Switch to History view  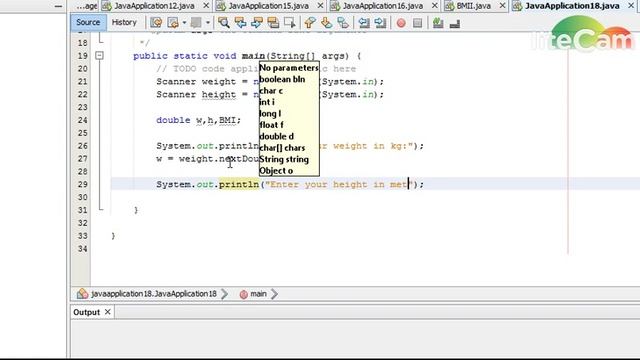click(x=124, y=22)
